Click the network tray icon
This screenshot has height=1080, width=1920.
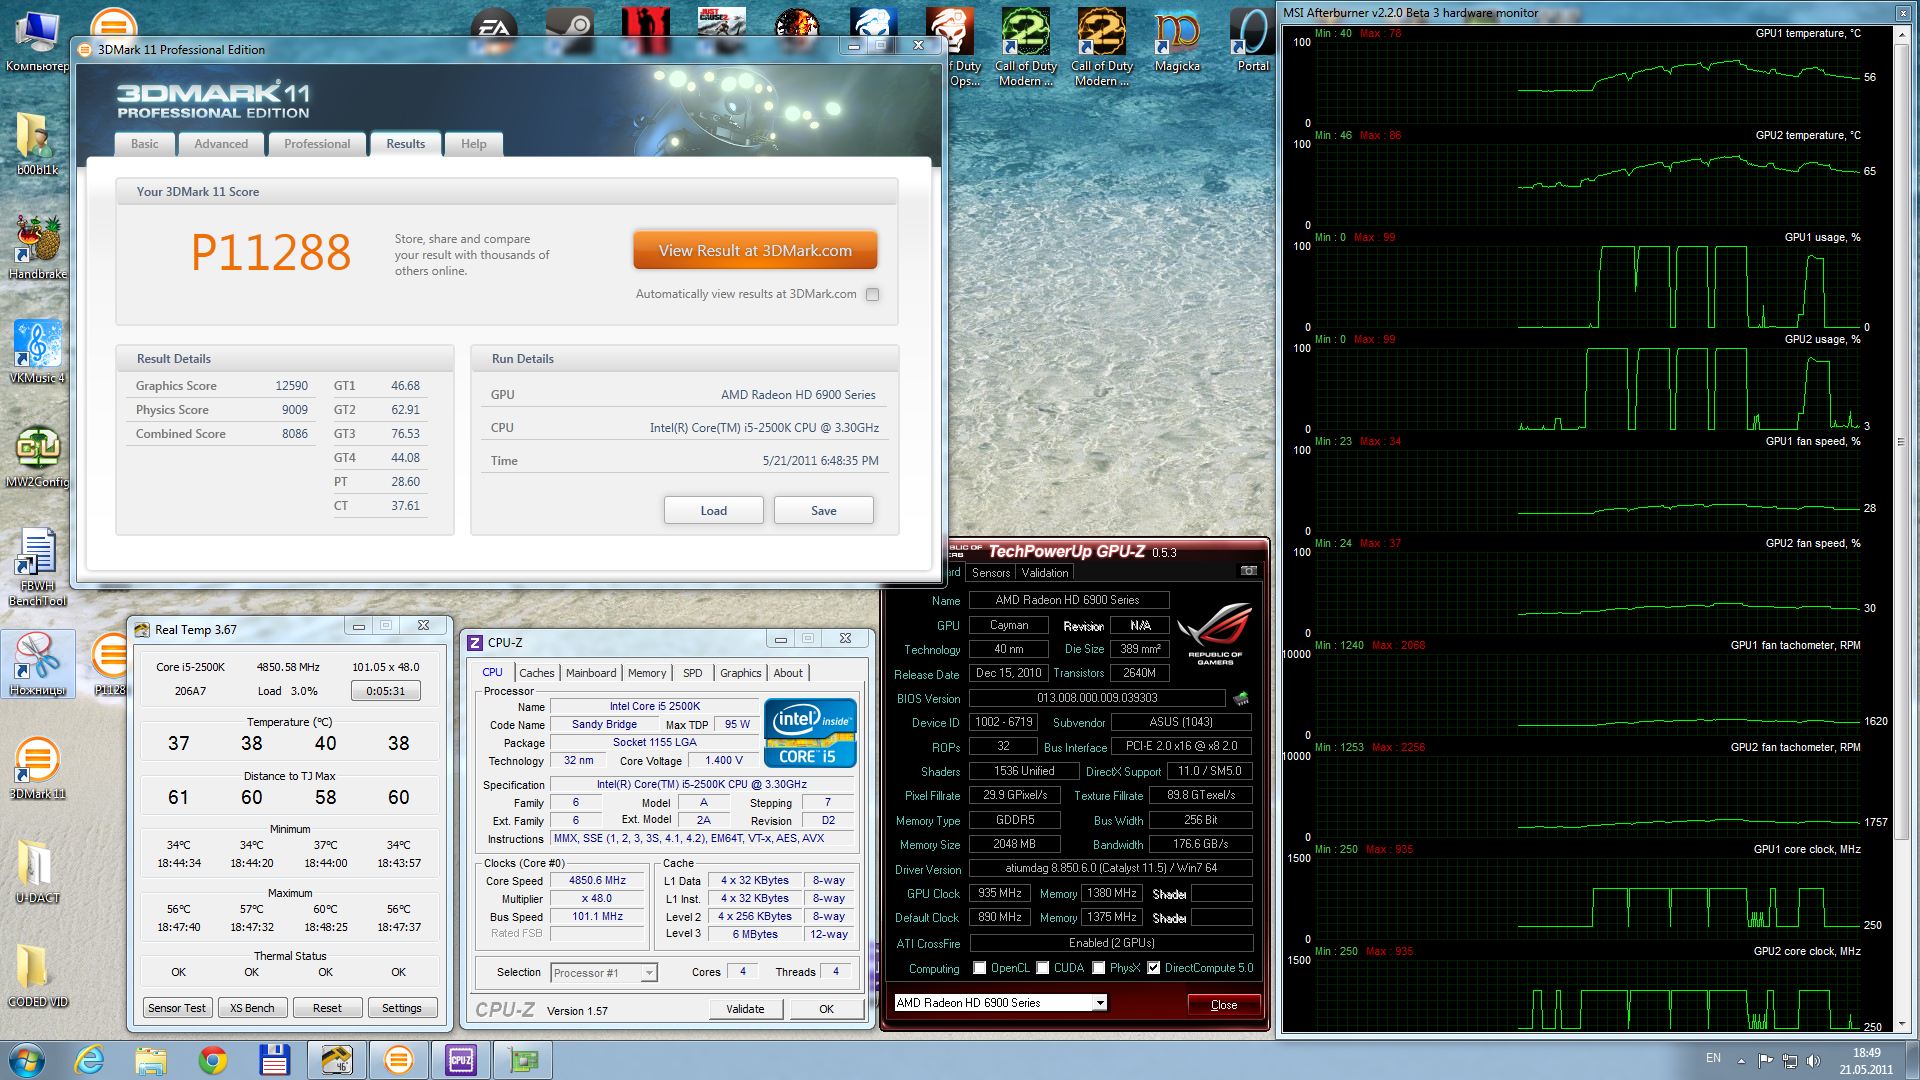pyautogui.click(x=1789, y=1060)
